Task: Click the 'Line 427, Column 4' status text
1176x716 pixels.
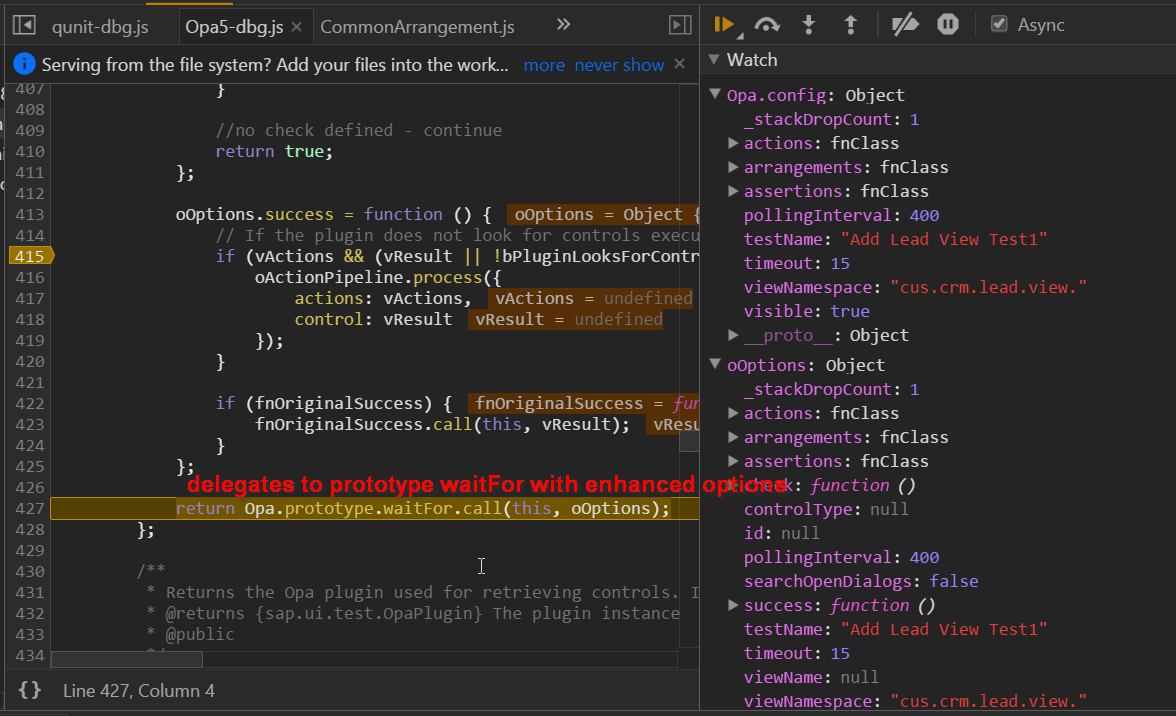Action: [x=139, y=691]
